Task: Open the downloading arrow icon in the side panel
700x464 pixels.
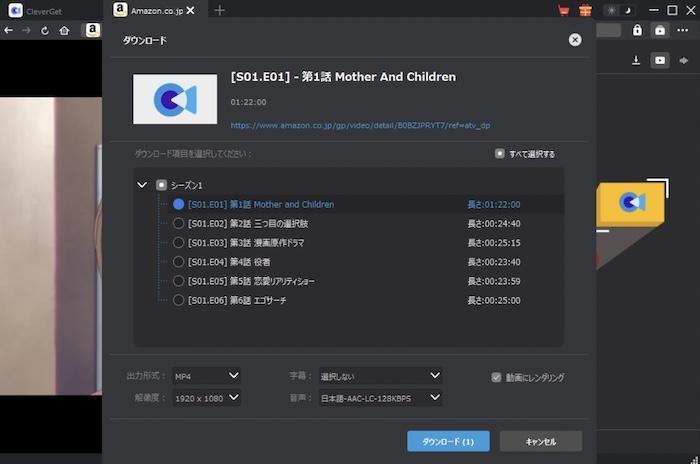Action: click(x=636, y=60)
